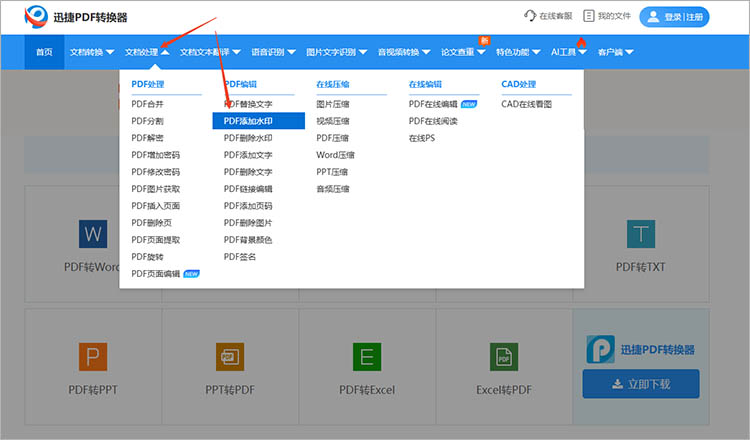Select PDF页面提取 menu item
Image resolution: width=750 pixels, height=440 pixels.
pos(155,240)
